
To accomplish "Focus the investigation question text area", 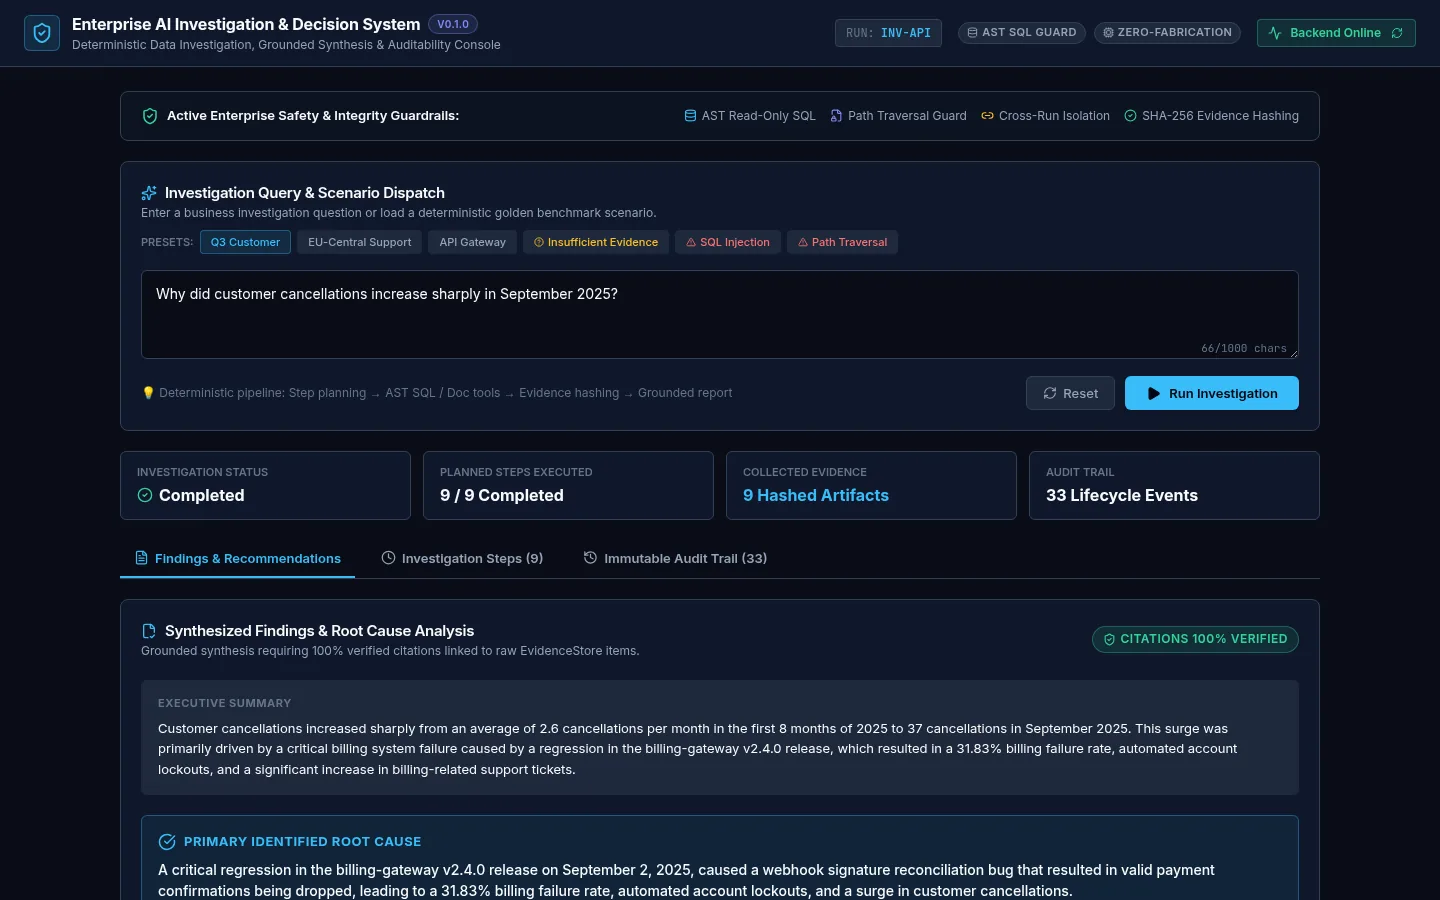I will (x=720, y=314).
